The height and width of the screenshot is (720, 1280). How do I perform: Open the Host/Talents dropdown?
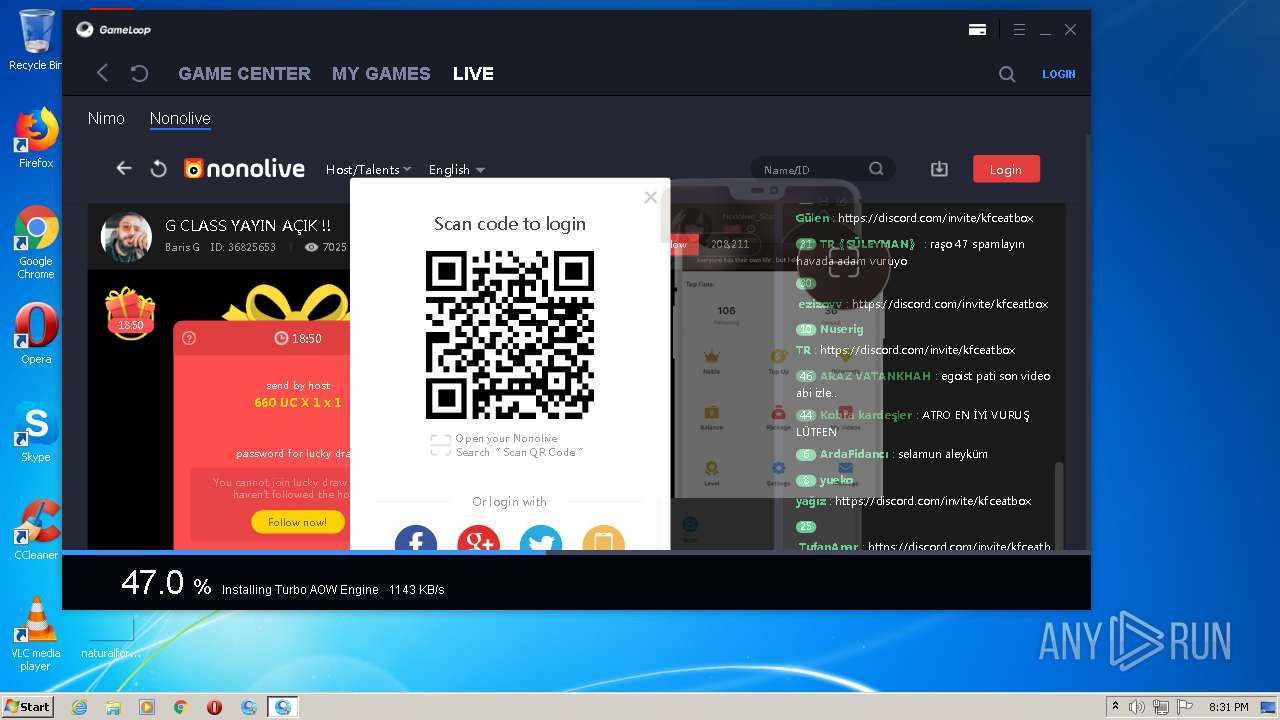(x=368, y=170)
